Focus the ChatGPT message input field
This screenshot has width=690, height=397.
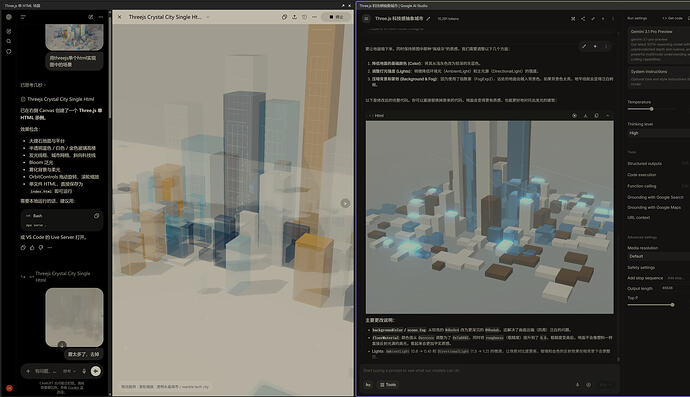coord(45,371)
